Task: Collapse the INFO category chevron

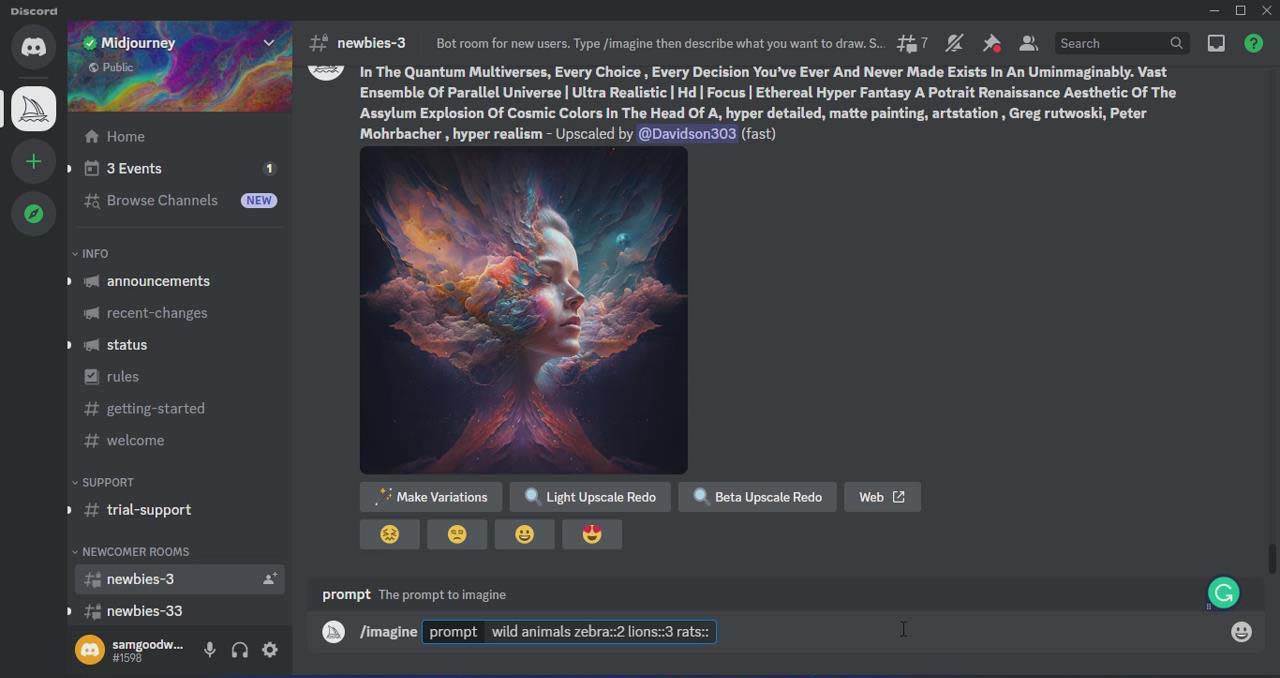Action: pos(75,253)
